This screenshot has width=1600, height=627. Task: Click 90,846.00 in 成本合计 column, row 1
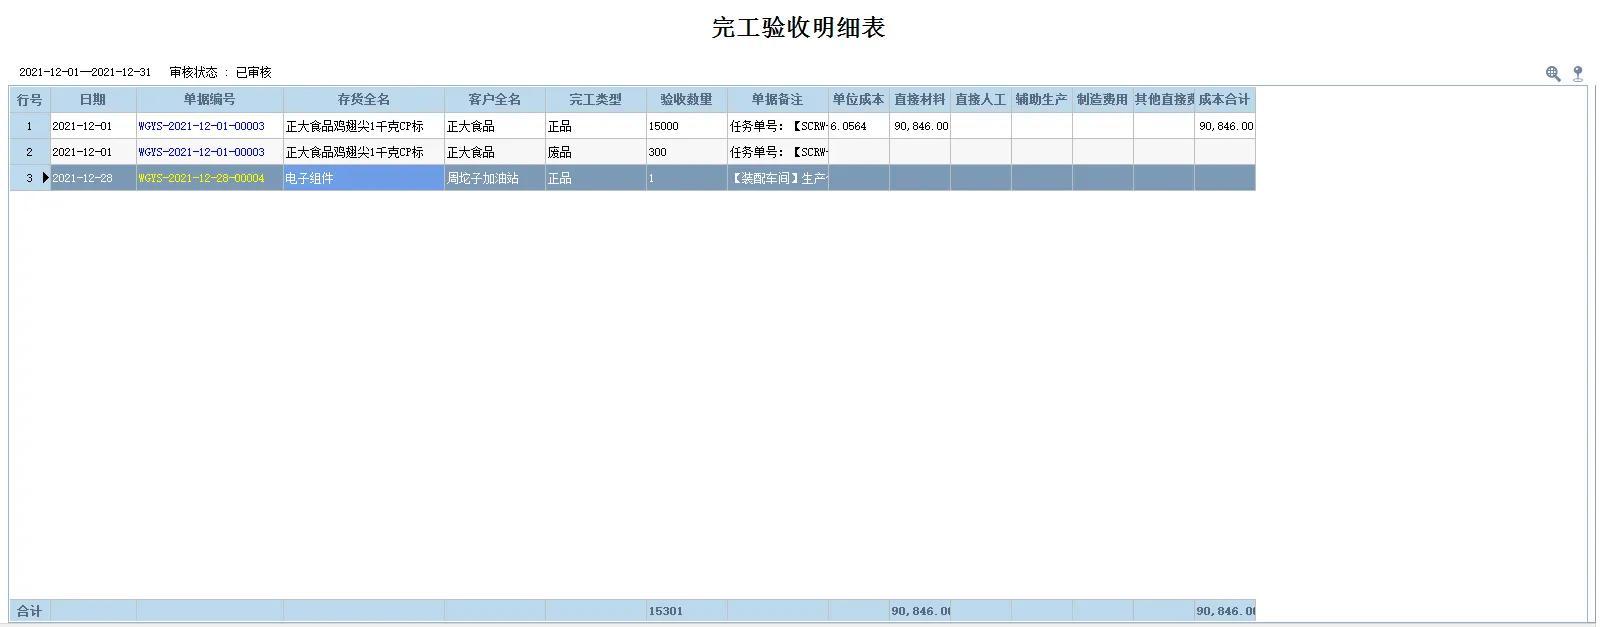[1225, 126]
